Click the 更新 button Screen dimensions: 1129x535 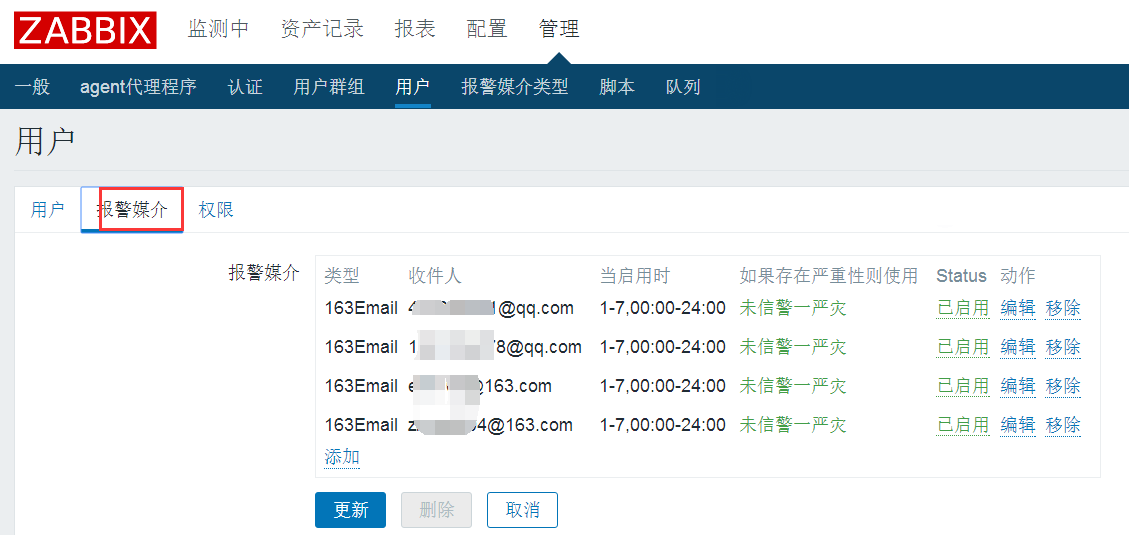coord(350,511)
